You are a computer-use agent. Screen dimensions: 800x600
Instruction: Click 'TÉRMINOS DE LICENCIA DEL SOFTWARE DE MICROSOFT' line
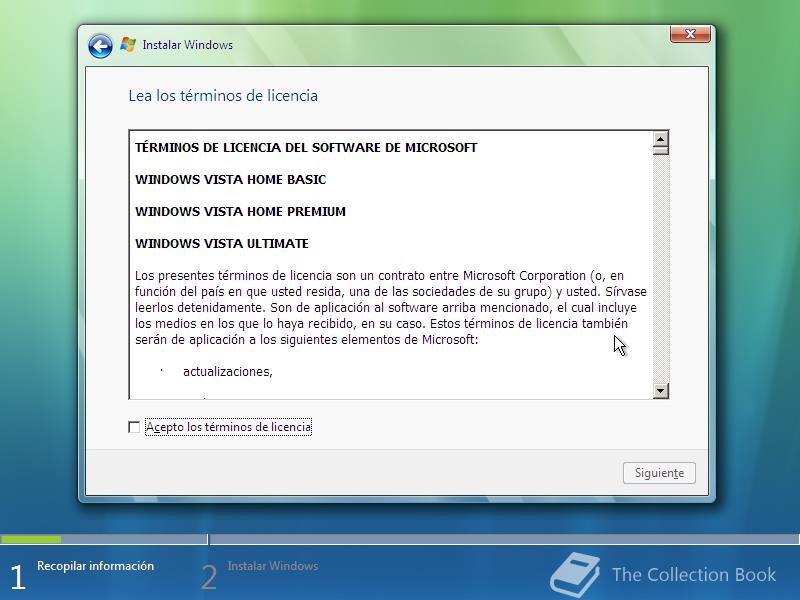tap(306, 148)
